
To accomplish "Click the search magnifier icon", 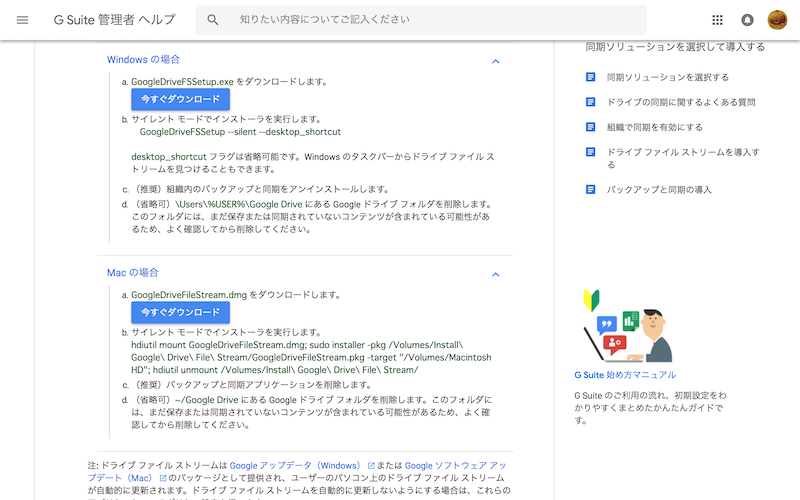I will (213, 20).
